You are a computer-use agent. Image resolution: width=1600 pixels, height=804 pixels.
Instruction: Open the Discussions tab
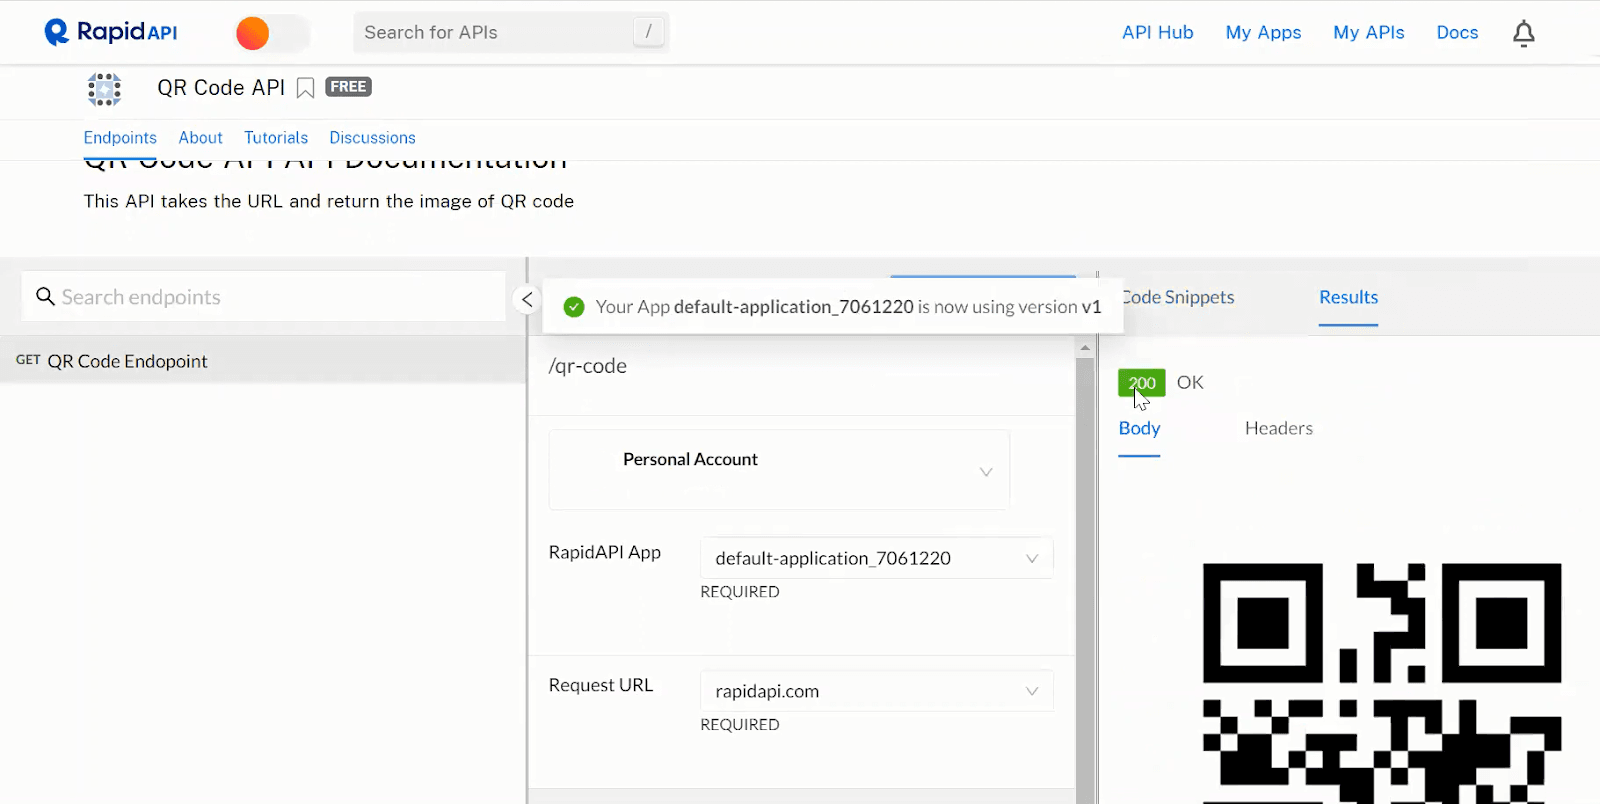pyautogui.click(x=372, y=137)
